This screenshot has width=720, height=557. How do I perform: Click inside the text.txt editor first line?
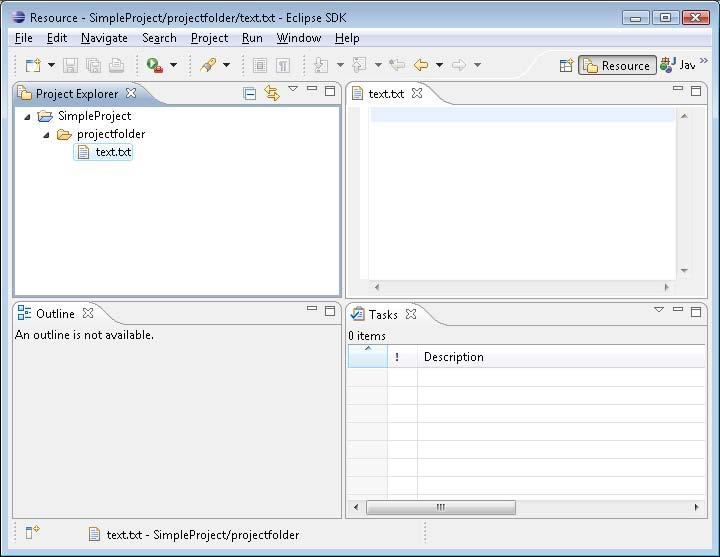(x=523, y=115)
